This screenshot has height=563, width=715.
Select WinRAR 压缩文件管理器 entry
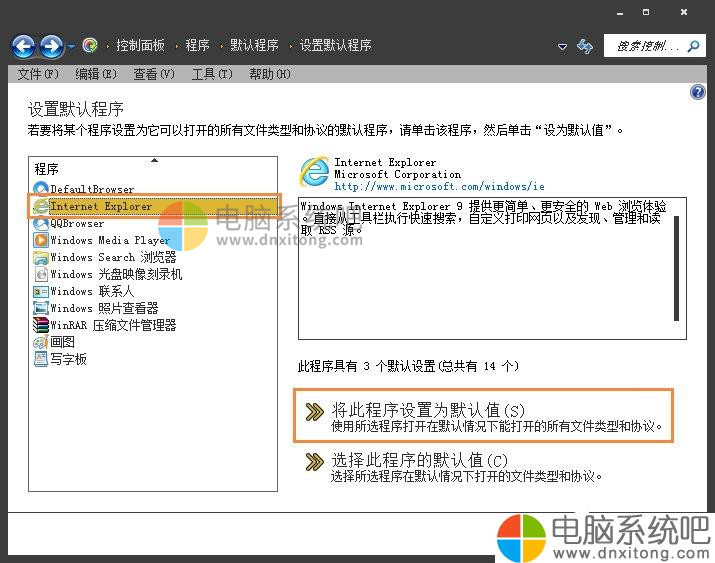[113, 325]
